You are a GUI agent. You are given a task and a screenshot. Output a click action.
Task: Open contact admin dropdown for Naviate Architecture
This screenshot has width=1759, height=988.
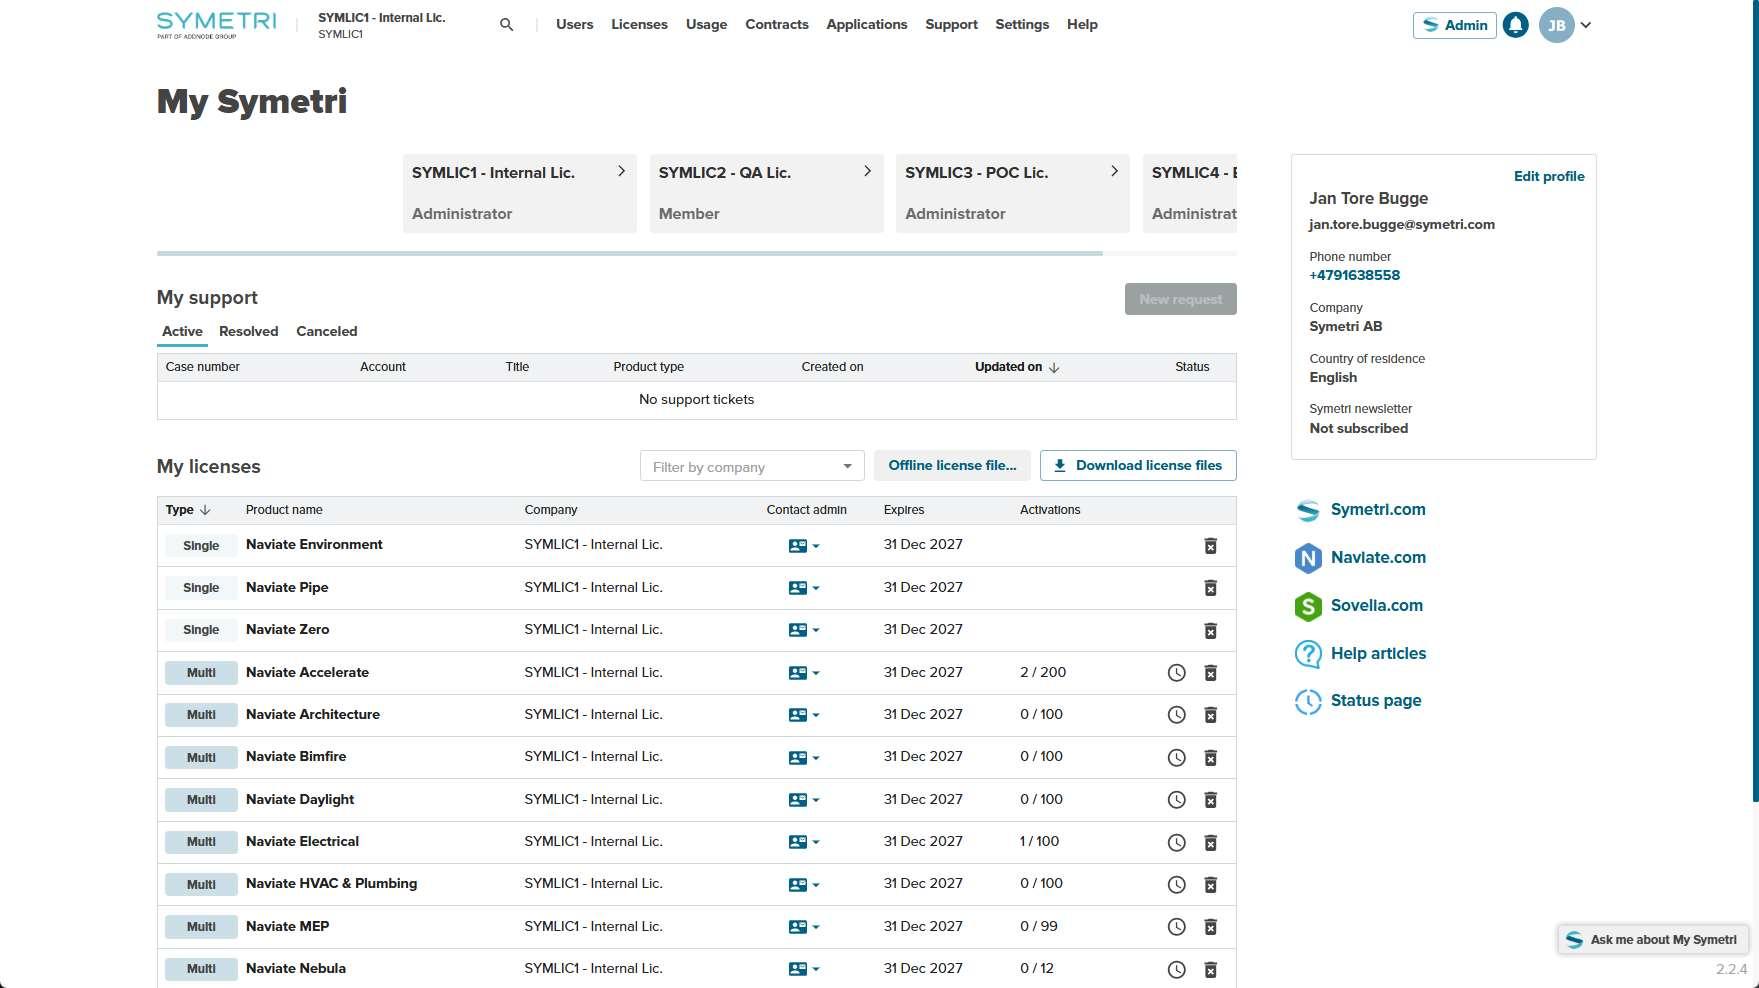(804, 715)
